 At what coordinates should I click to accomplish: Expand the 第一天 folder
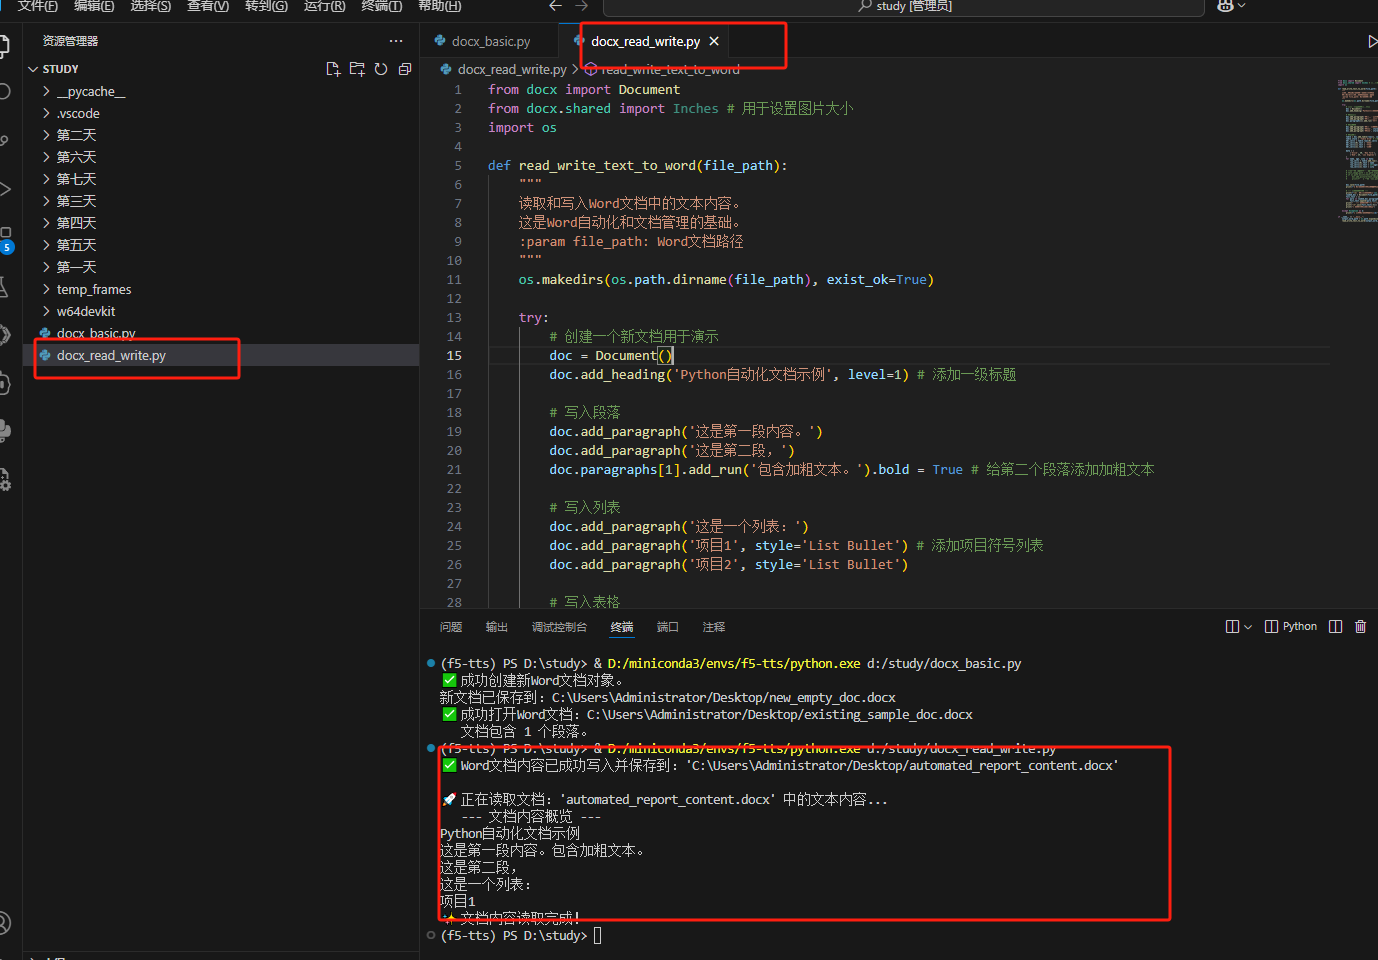click(221, 267)
